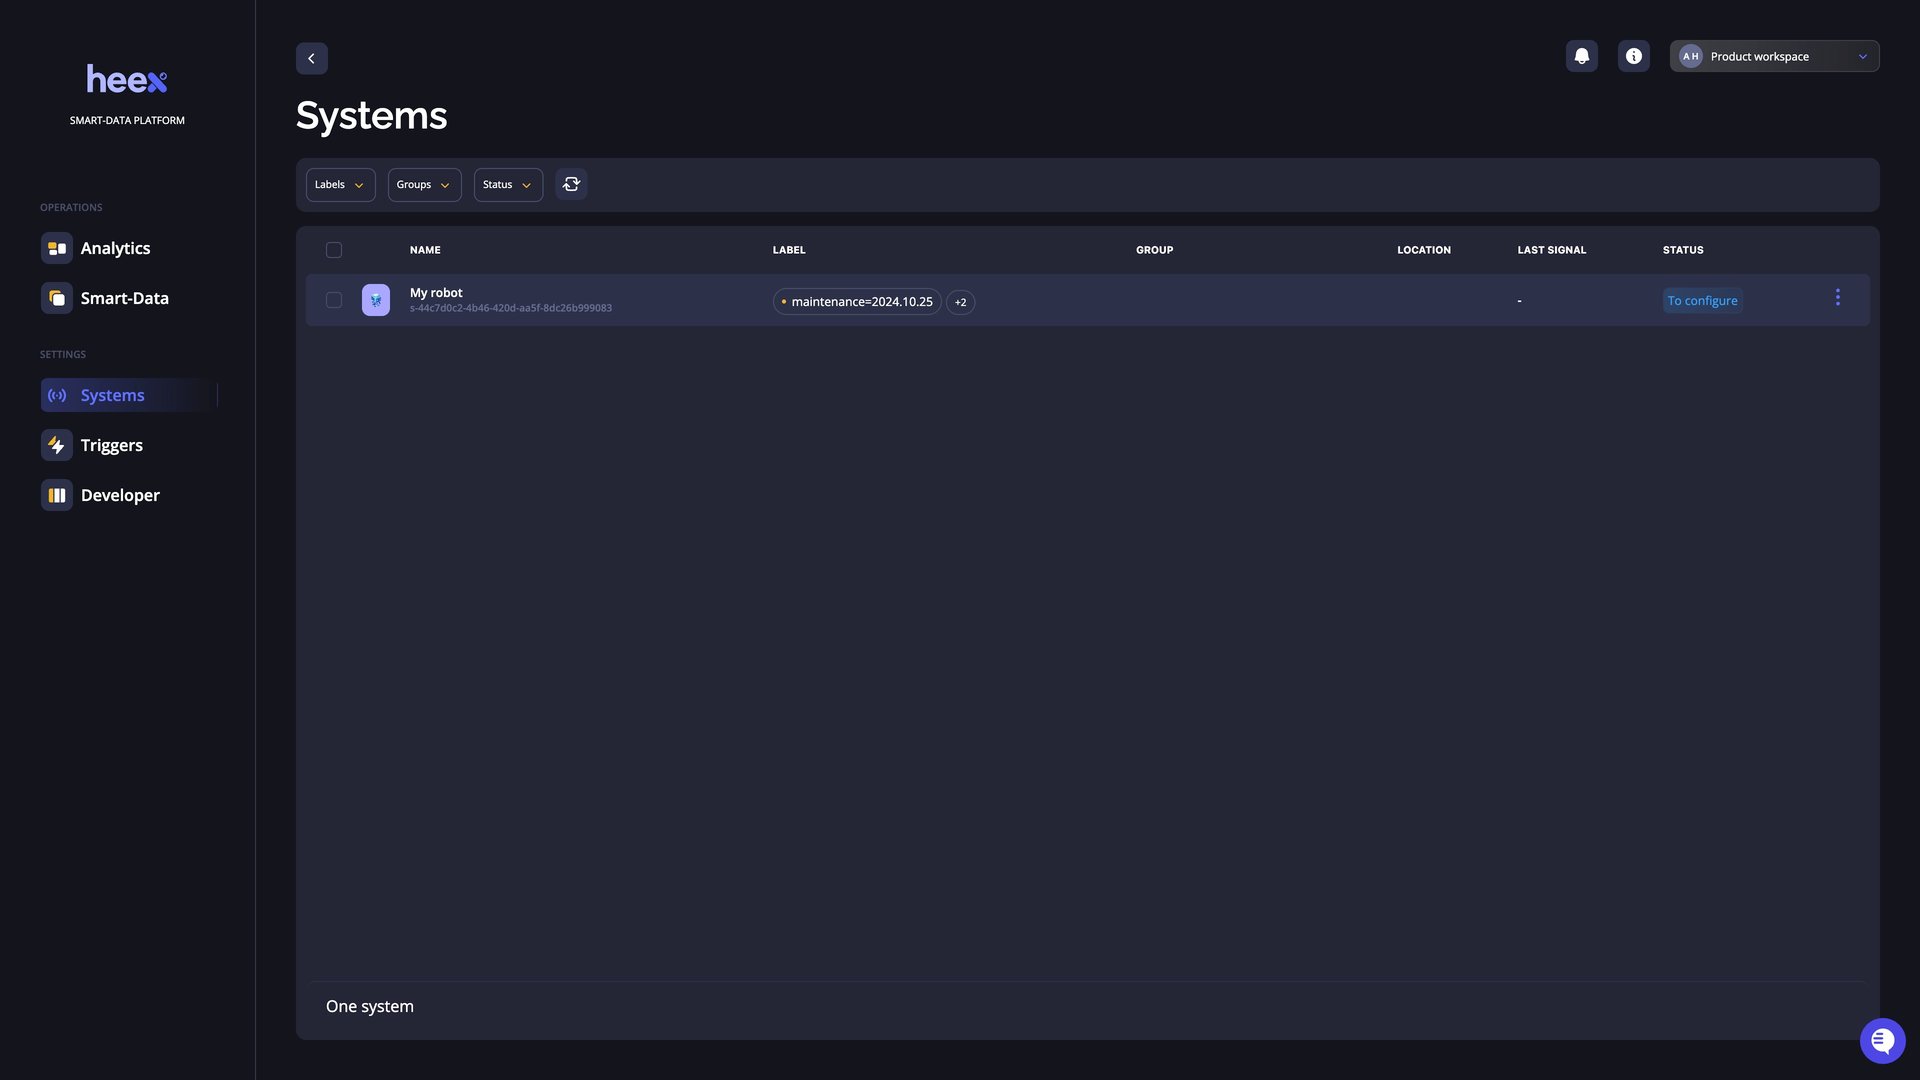Open the chat support bubble

coord(1882,1041)
